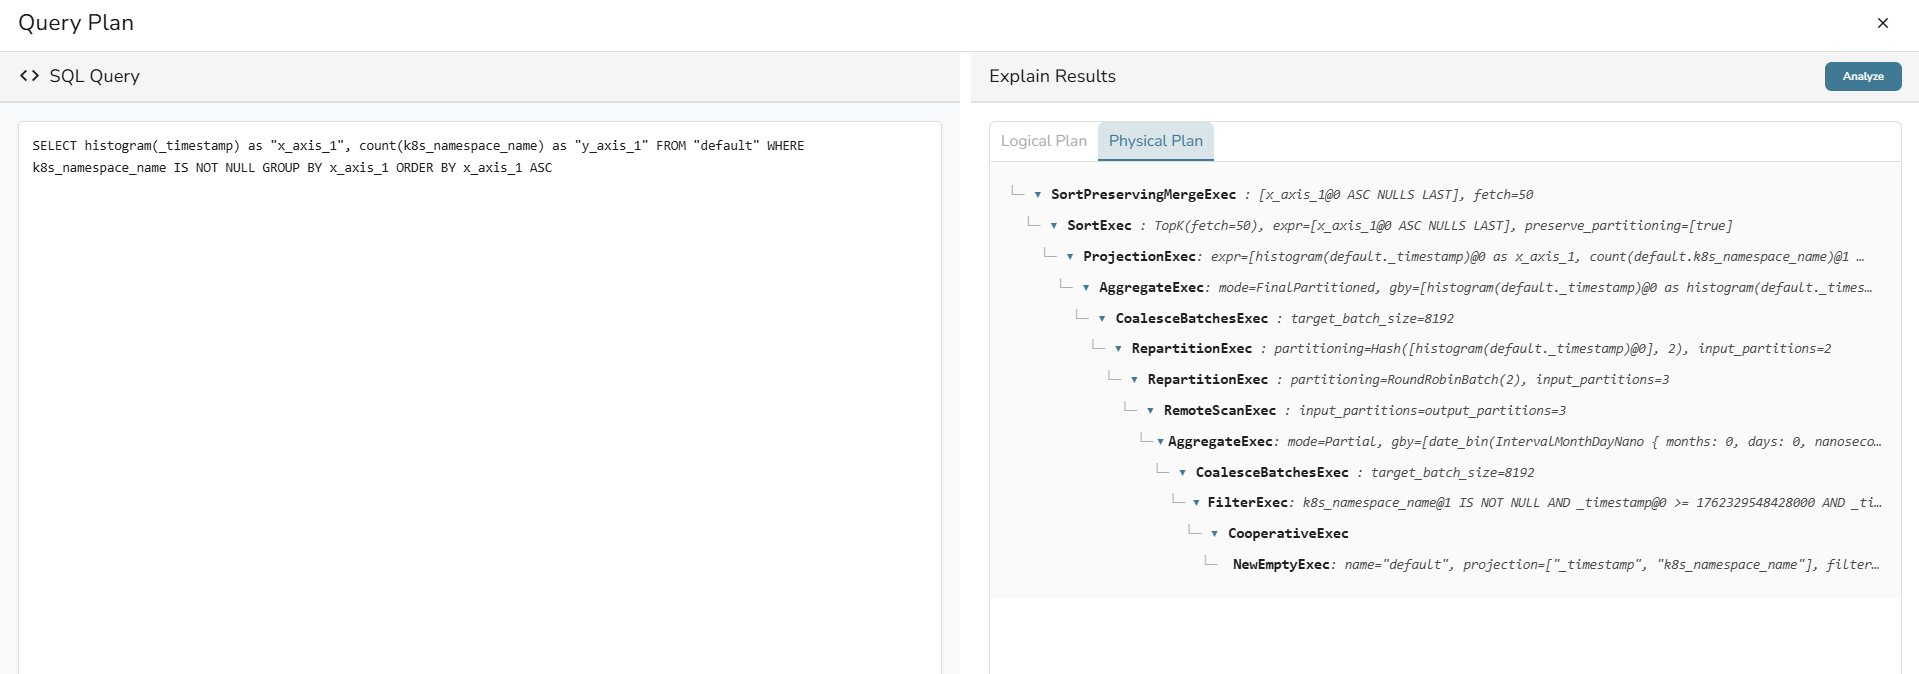
Task: Collapse the SortExec node arrow
Action: coord(1054,226)
